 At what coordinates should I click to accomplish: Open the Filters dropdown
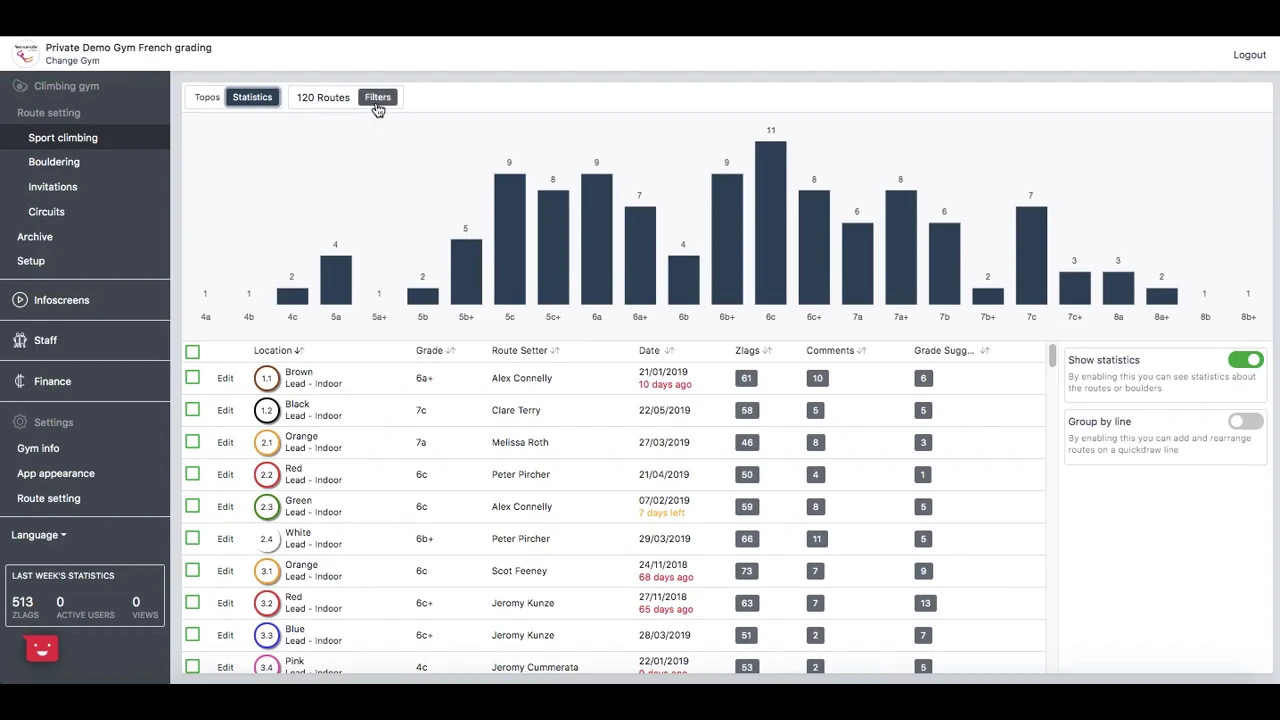tap(378, 97)
